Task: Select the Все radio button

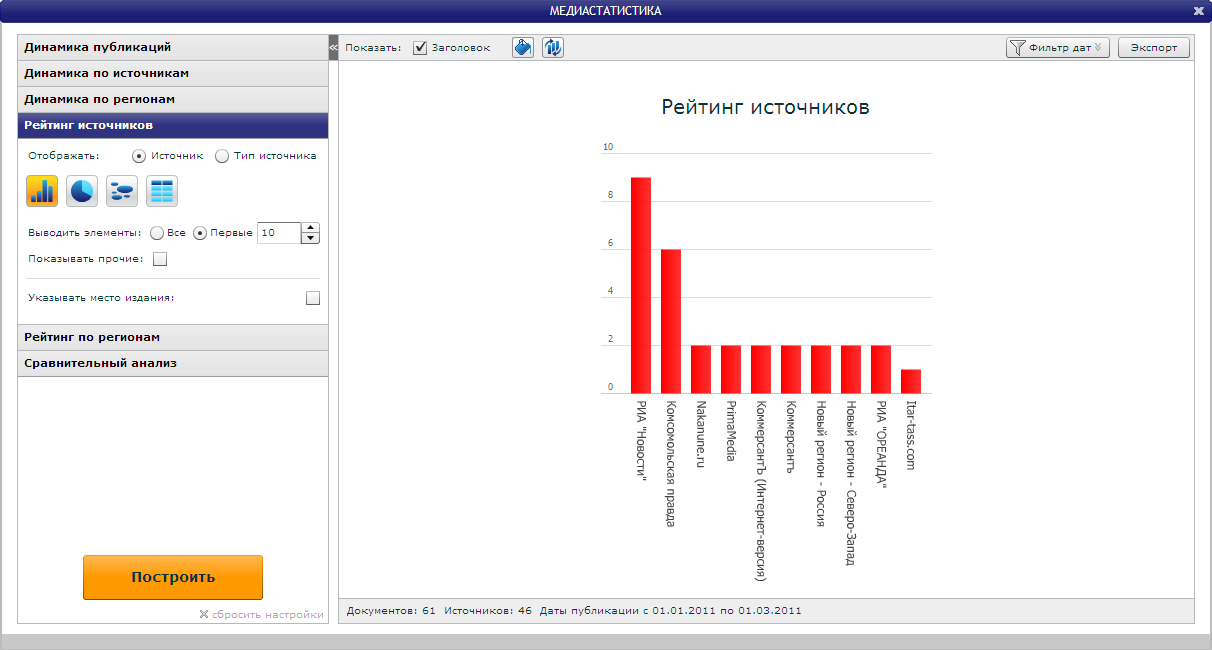Action: [157, 233]
